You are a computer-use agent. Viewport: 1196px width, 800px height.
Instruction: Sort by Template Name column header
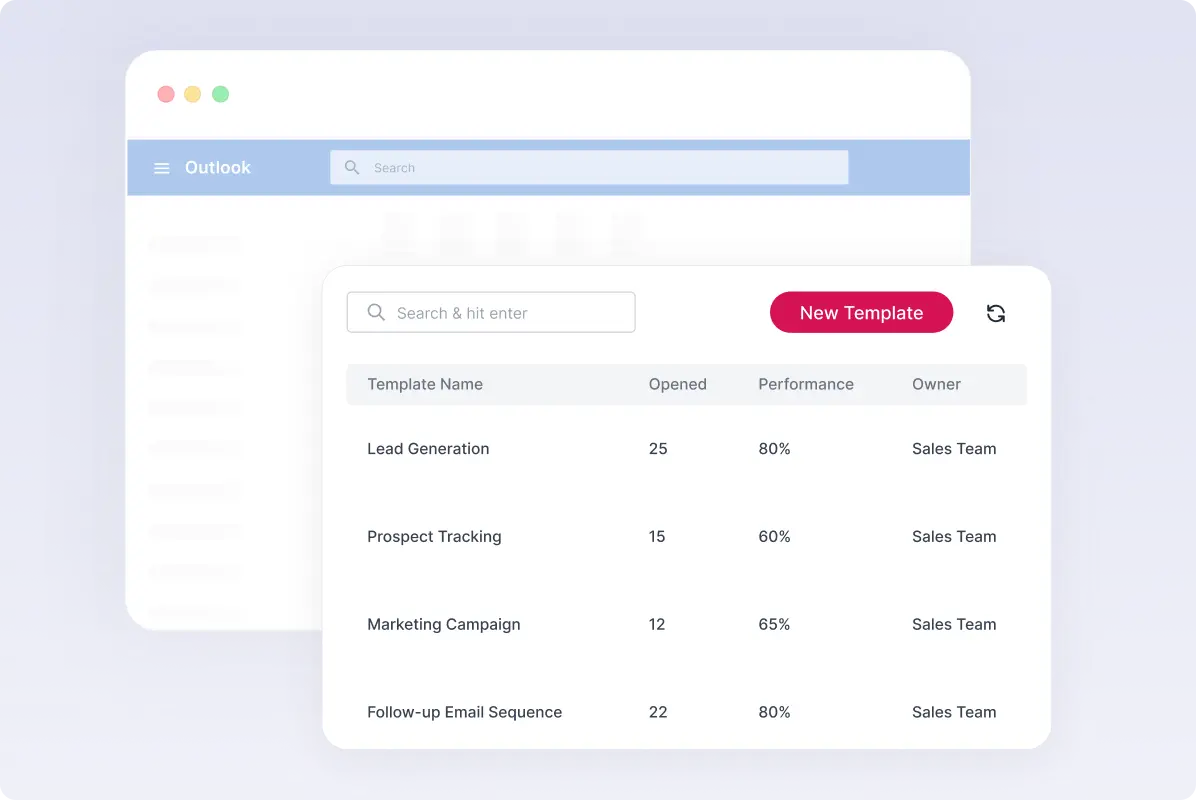(x=425, y=384)
